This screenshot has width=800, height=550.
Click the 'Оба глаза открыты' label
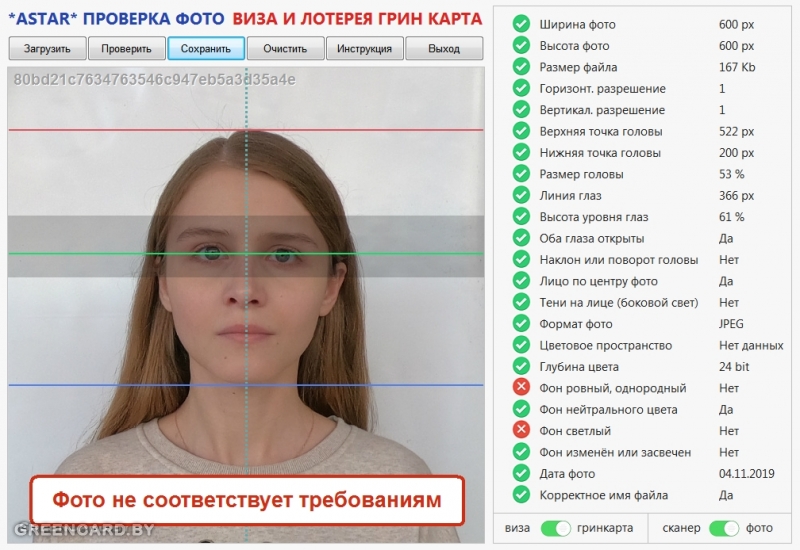coord(592,238)
